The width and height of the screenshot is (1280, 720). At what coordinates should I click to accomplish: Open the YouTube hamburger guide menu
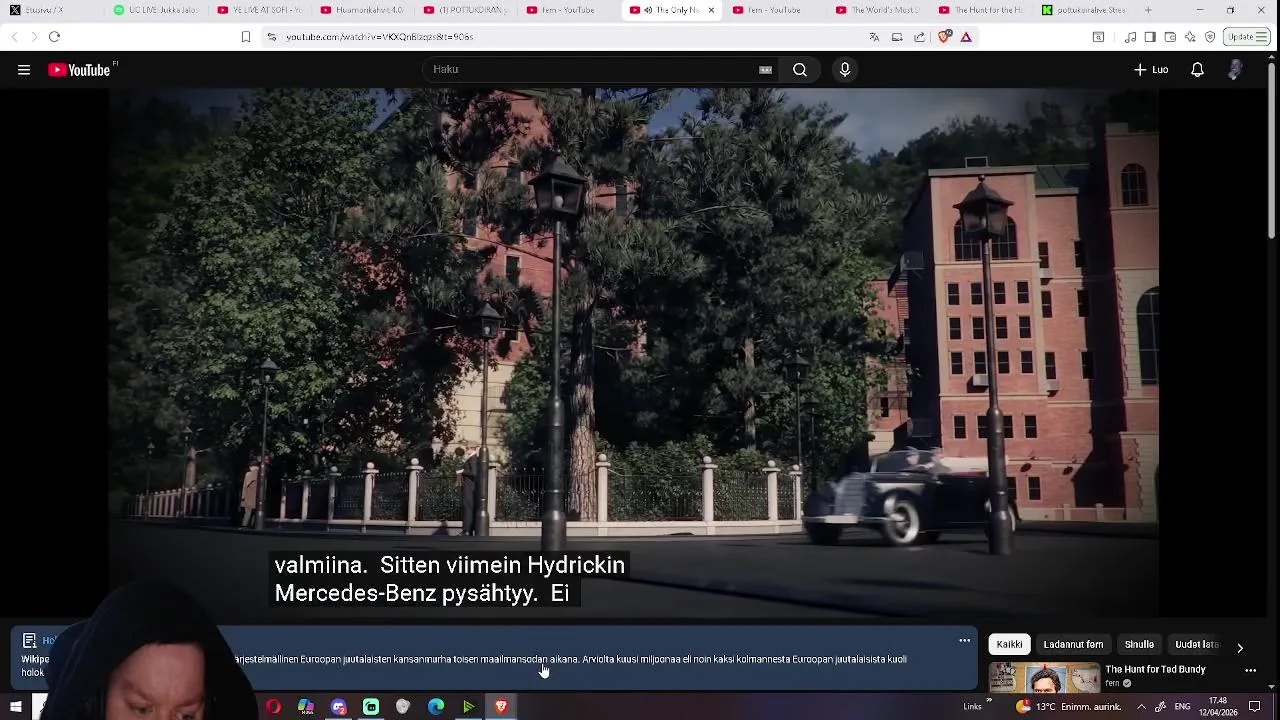point(24,70)
